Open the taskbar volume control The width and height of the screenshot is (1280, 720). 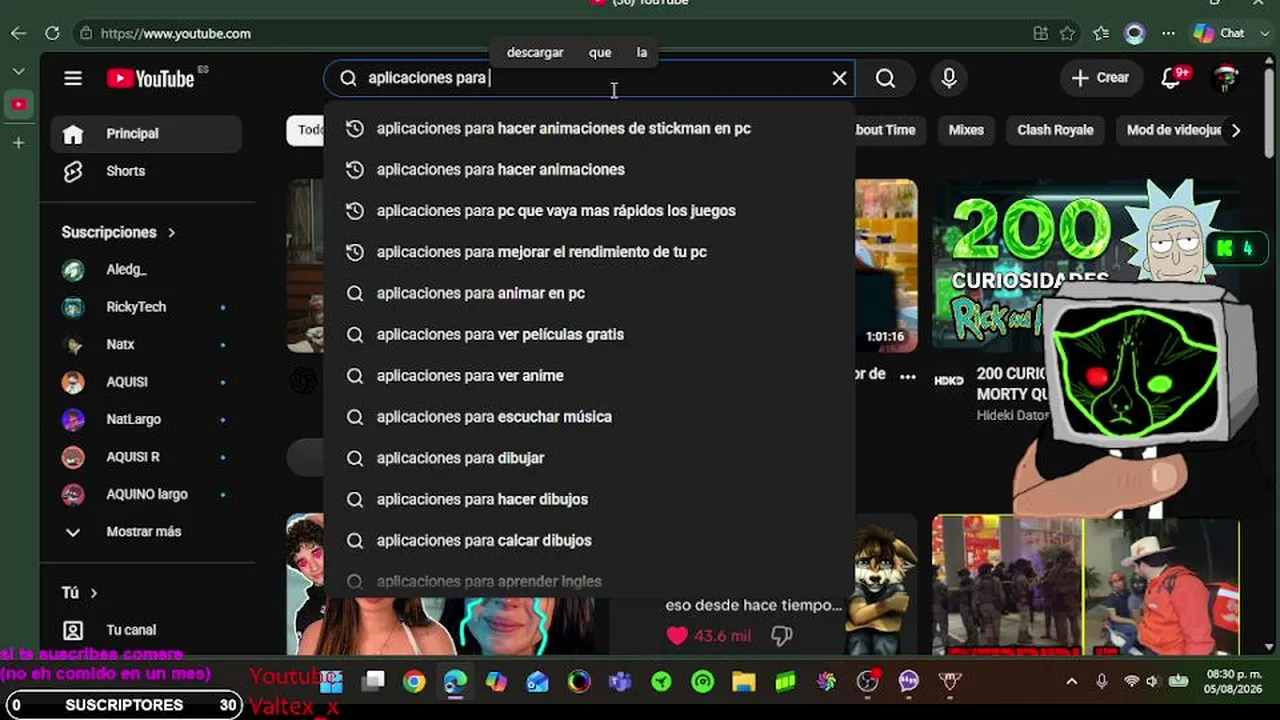click(x=1152, y=682)
